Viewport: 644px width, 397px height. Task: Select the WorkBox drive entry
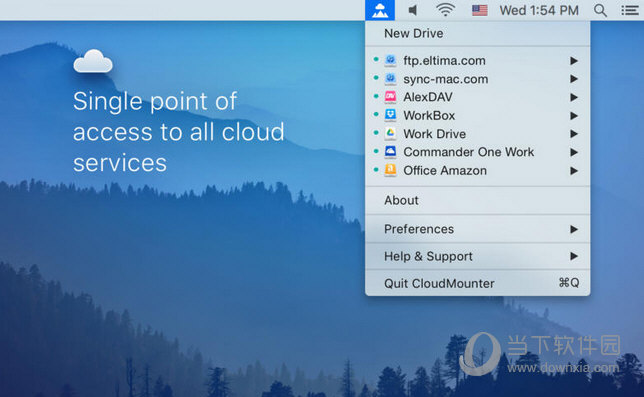pyautogui.click(x=478, y=115)
